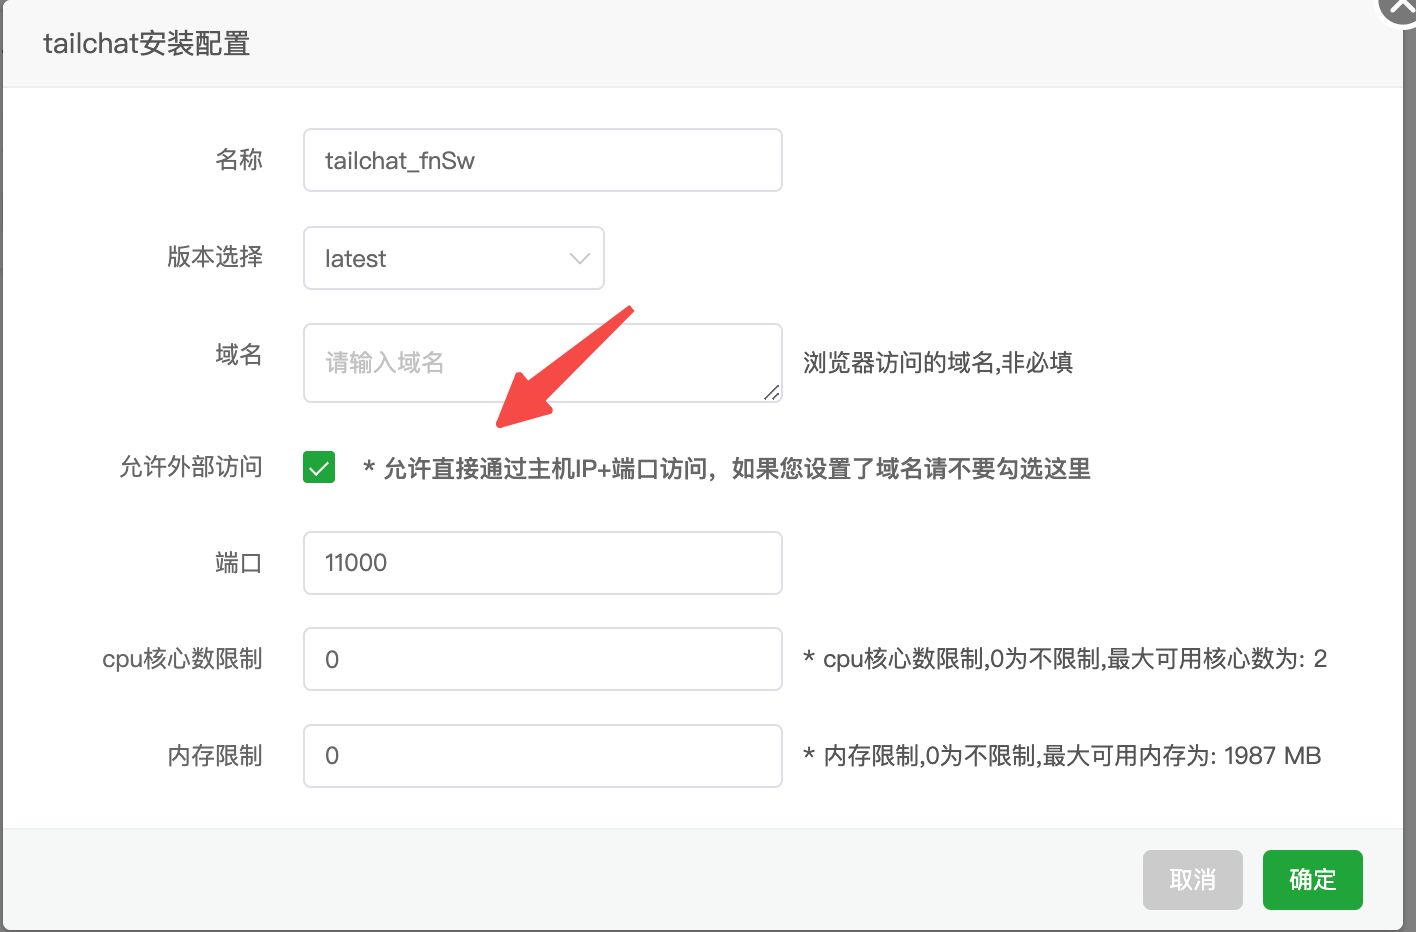Click the 版本选择 label text
The height and width of the screenshot is (932, 1416).
click(x=215, y=257)
